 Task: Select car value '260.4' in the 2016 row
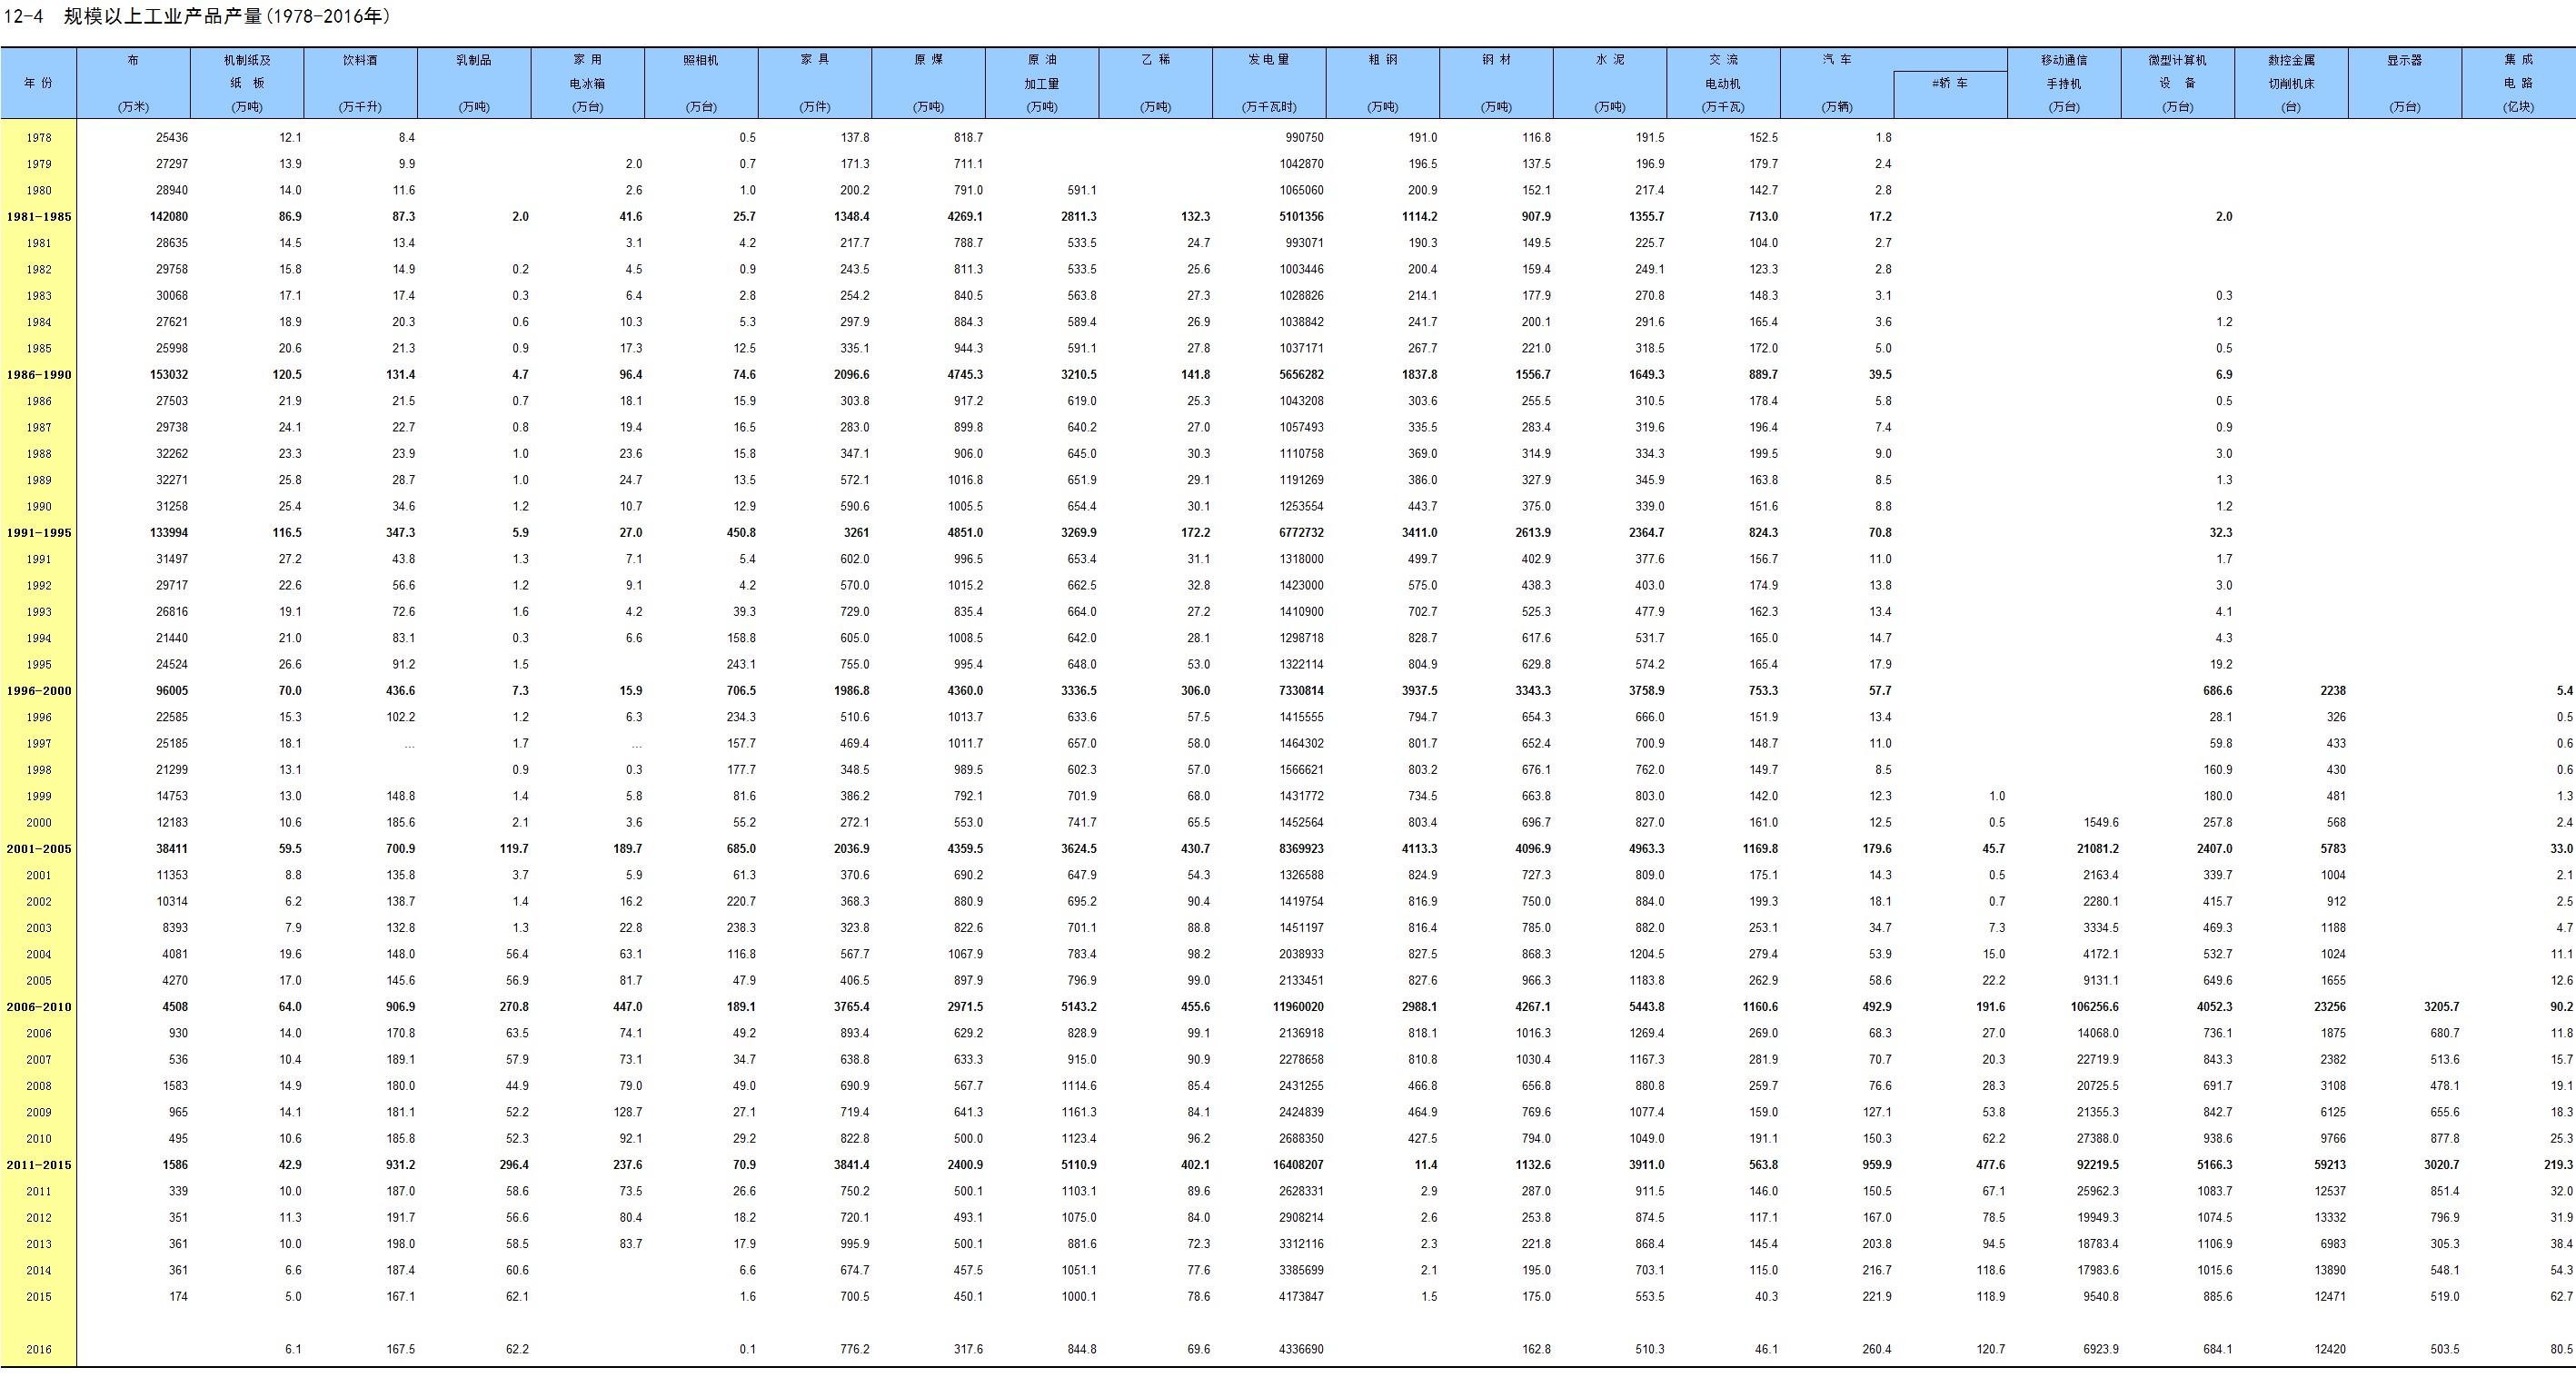tap(1876, 1350)
